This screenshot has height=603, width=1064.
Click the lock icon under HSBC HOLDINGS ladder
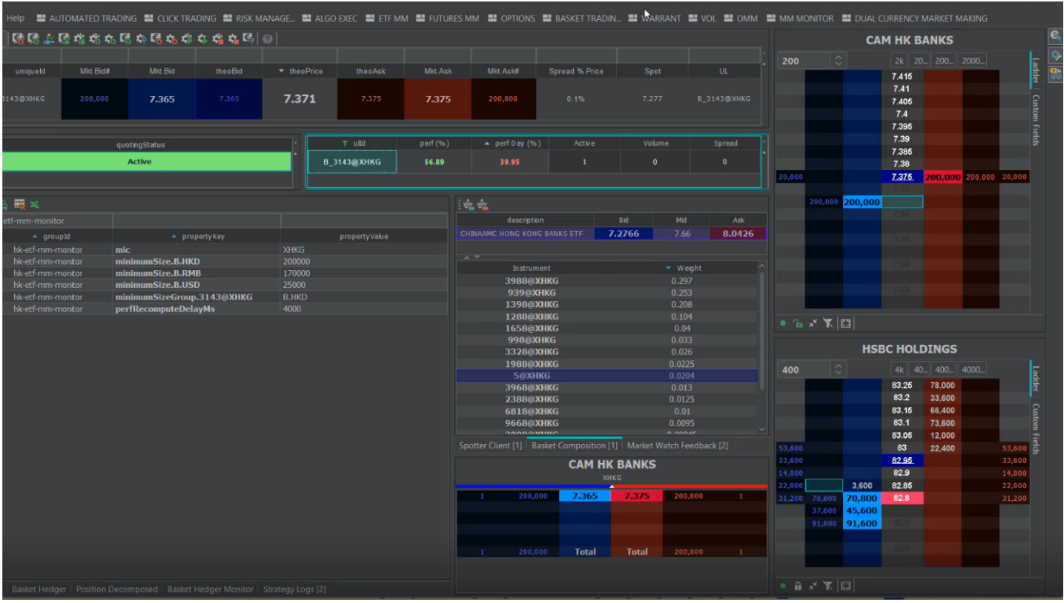click(797, 586)
